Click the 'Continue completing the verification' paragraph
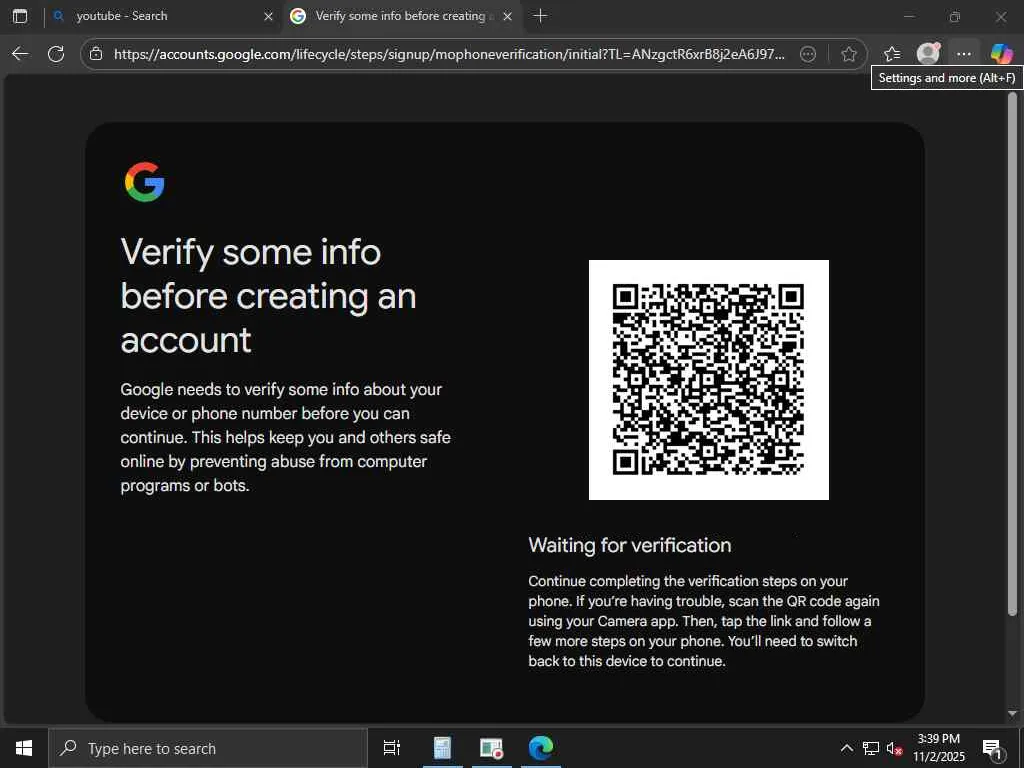 click(x=704, y=621)
